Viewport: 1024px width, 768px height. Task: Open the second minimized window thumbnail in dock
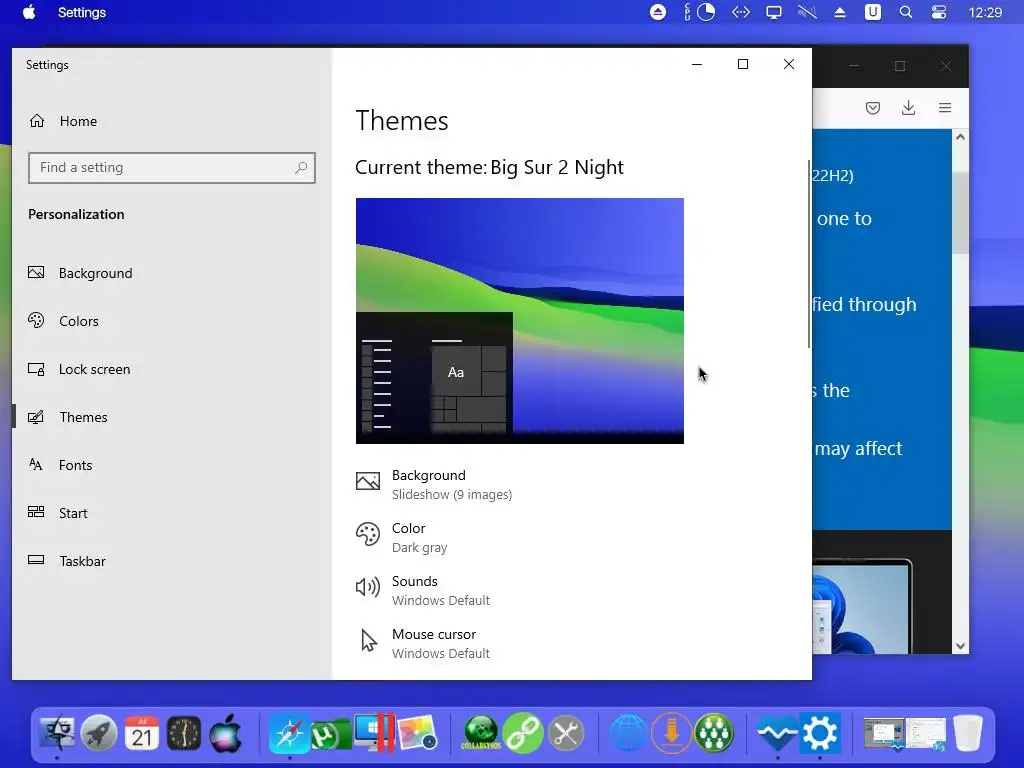925,733
